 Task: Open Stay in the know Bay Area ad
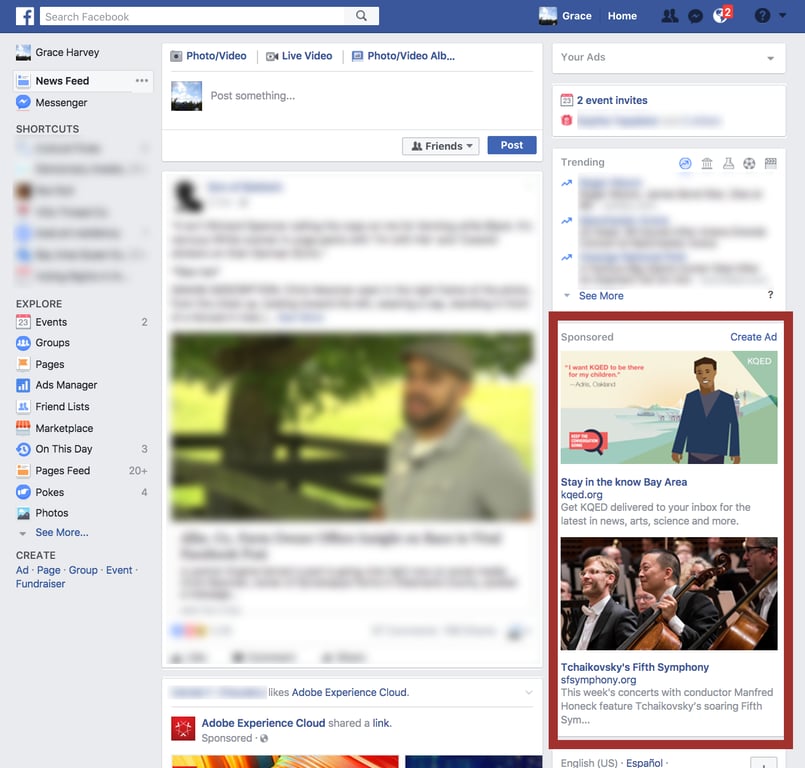point(624,482)
